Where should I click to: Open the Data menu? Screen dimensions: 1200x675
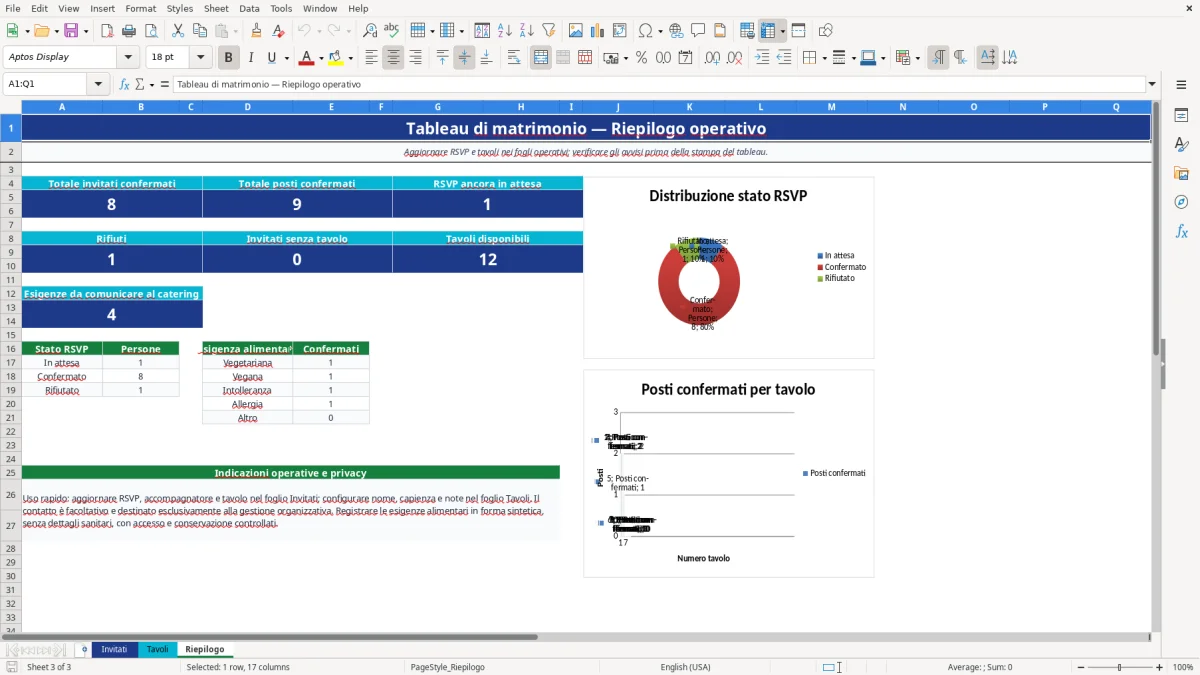(x=249, y=8)
